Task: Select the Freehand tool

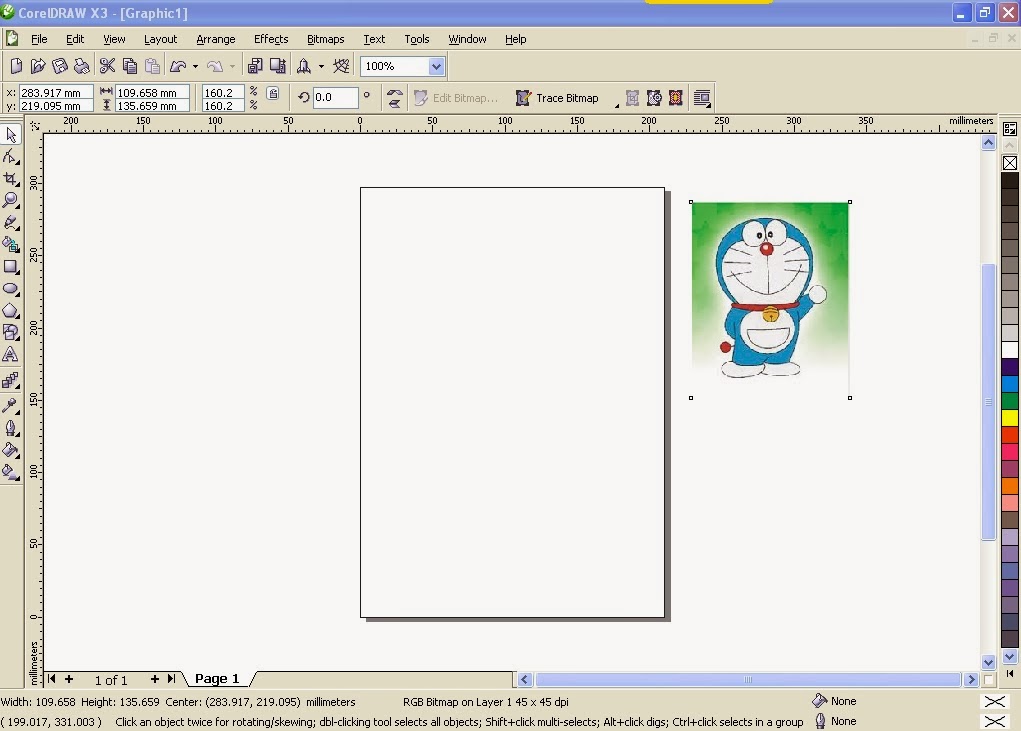Action: tap(11, 223)
